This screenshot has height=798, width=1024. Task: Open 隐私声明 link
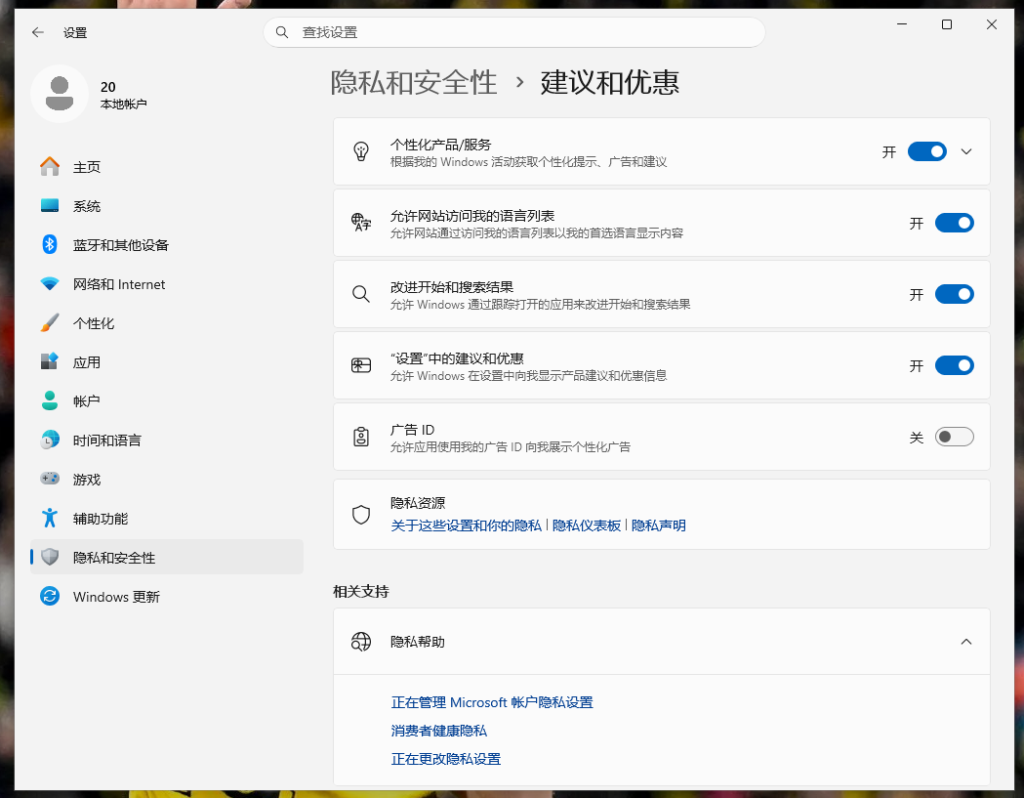[x=658, y=525]
